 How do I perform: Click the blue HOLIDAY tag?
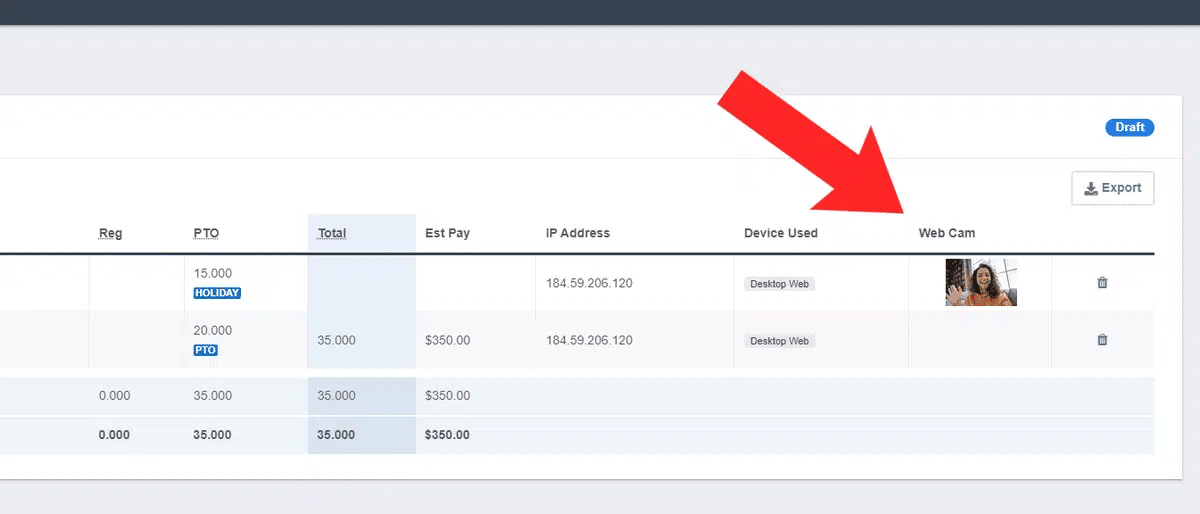(217, 293)
